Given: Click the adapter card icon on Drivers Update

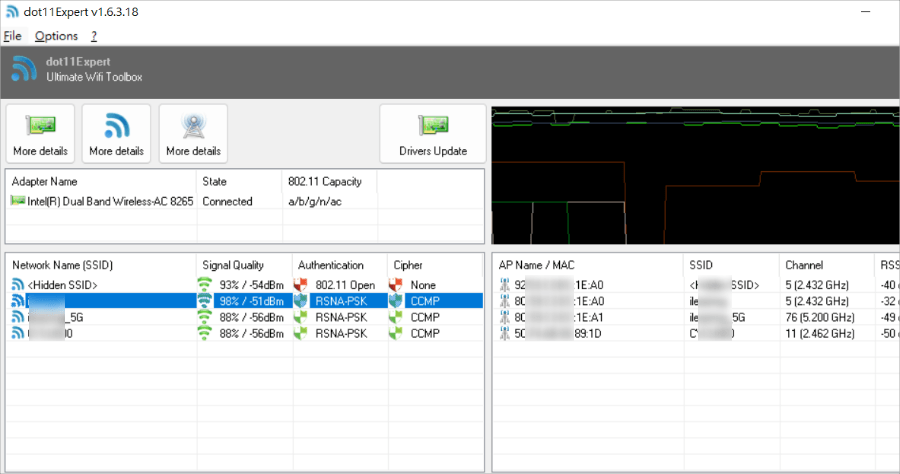Looking at the screenshot, I should (433, 125).
